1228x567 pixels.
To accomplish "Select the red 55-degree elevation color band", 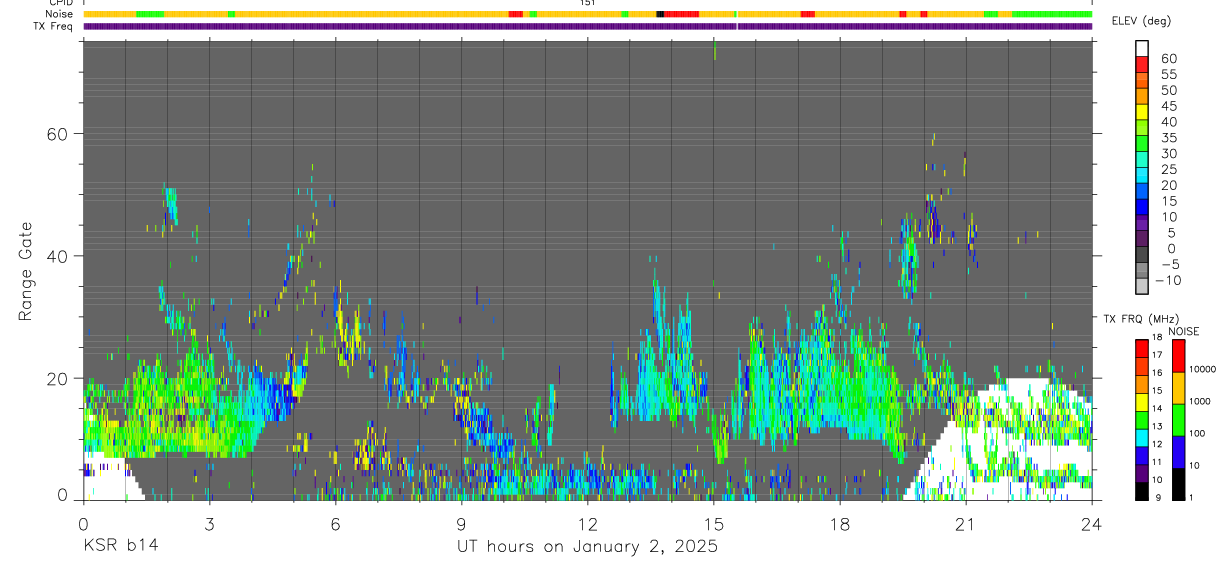I will tap(1141, 63).
